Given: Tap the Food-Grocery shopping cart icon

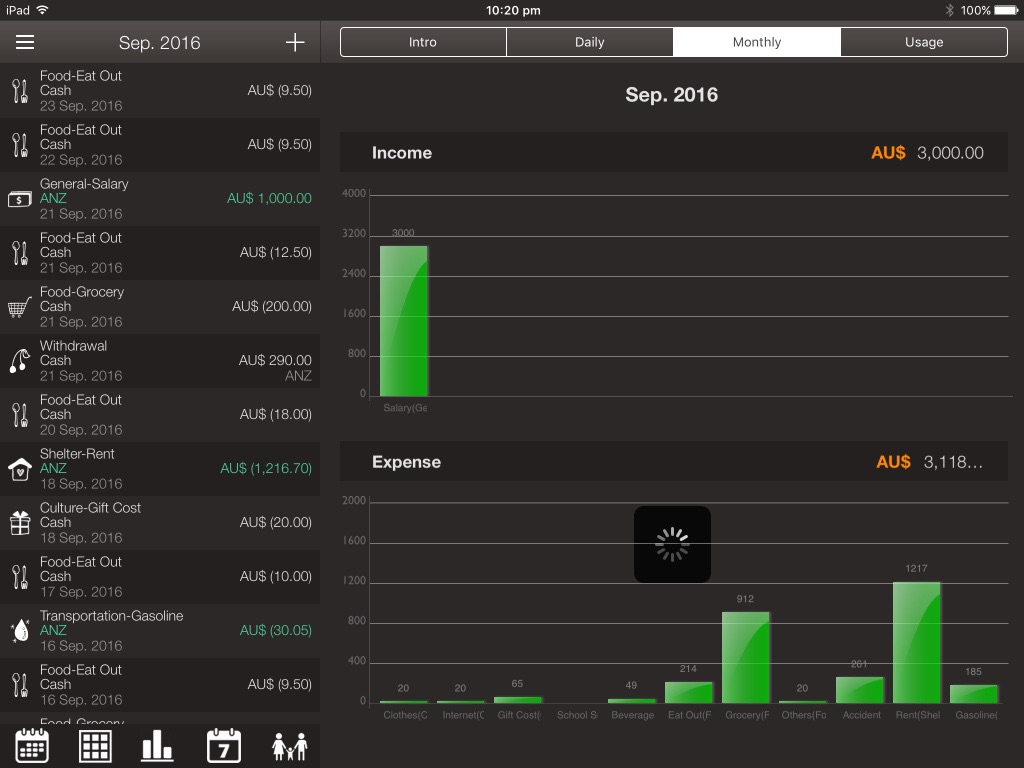Looking at the screenshot, I should [x=20, y=306].
